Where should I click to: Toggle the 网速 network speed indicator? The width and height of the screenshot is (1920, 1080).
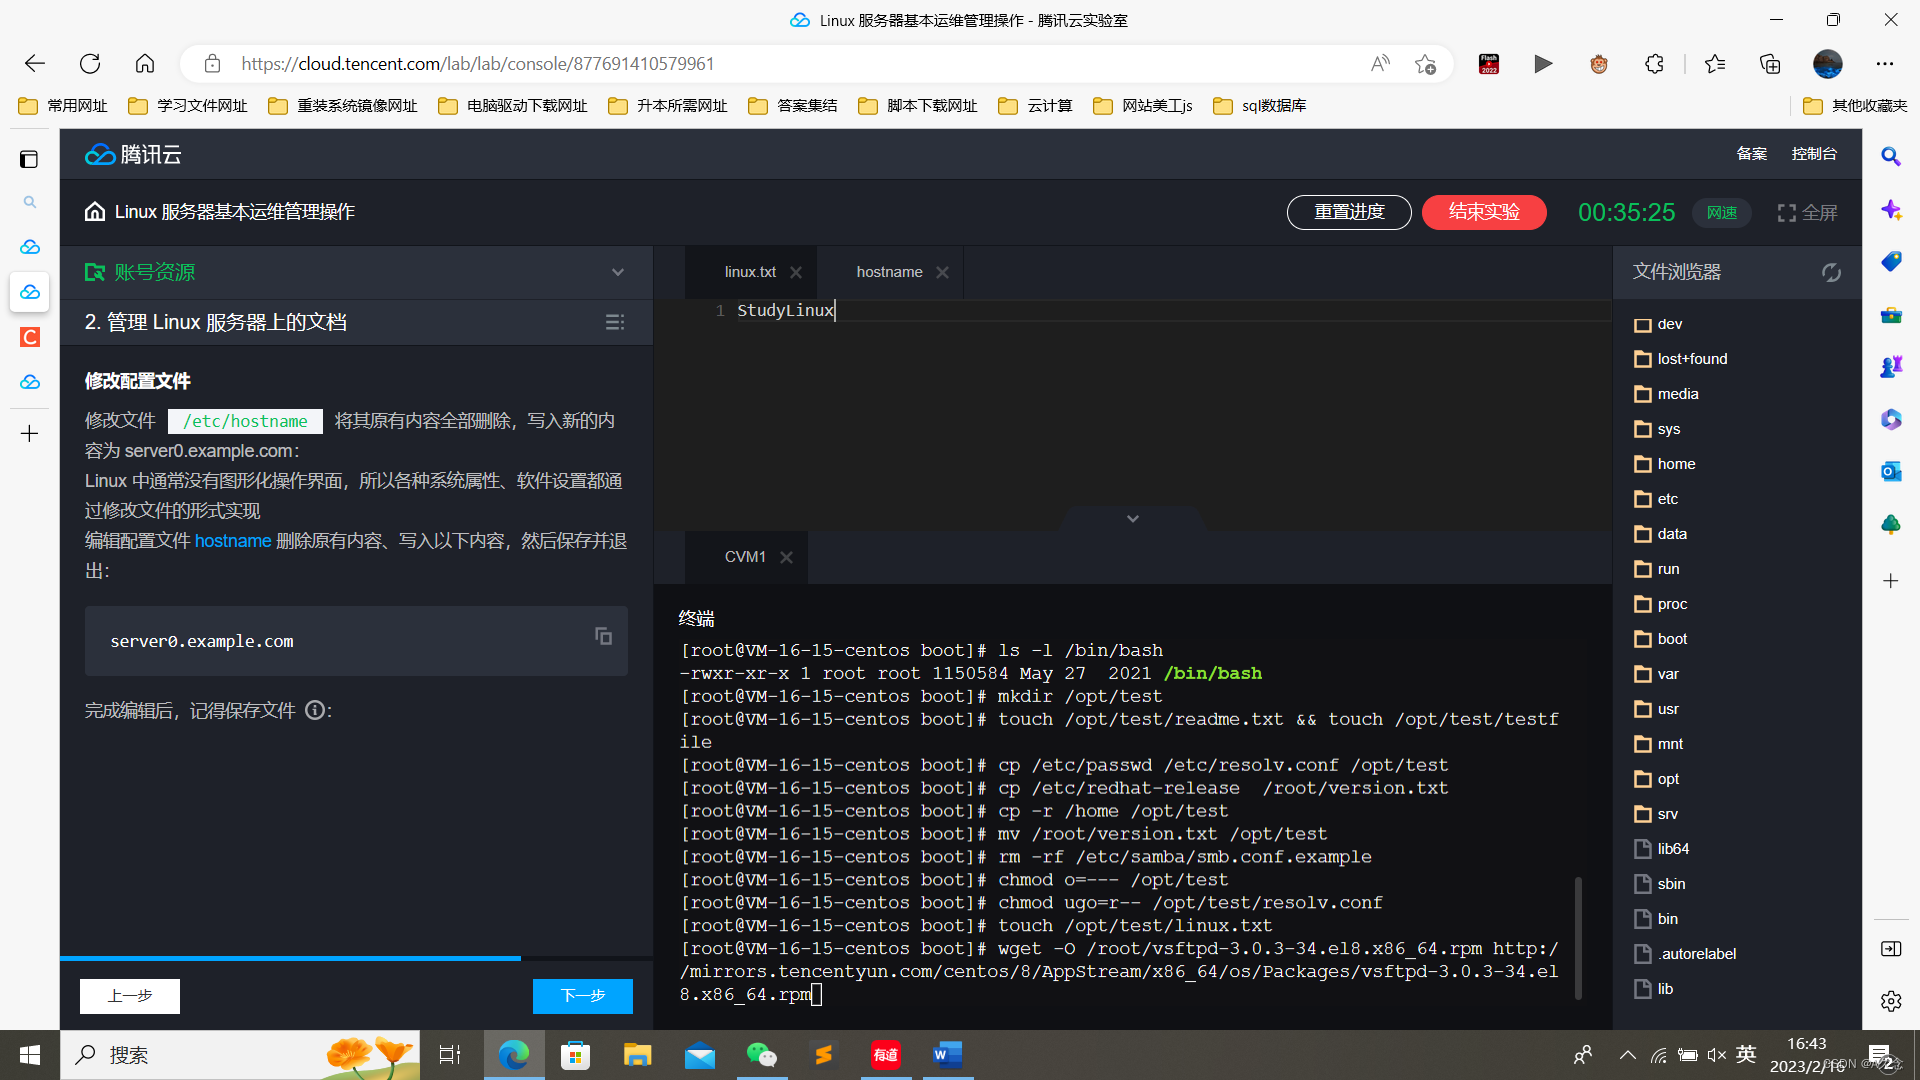pyautogui.click(x=1721, y=213)
